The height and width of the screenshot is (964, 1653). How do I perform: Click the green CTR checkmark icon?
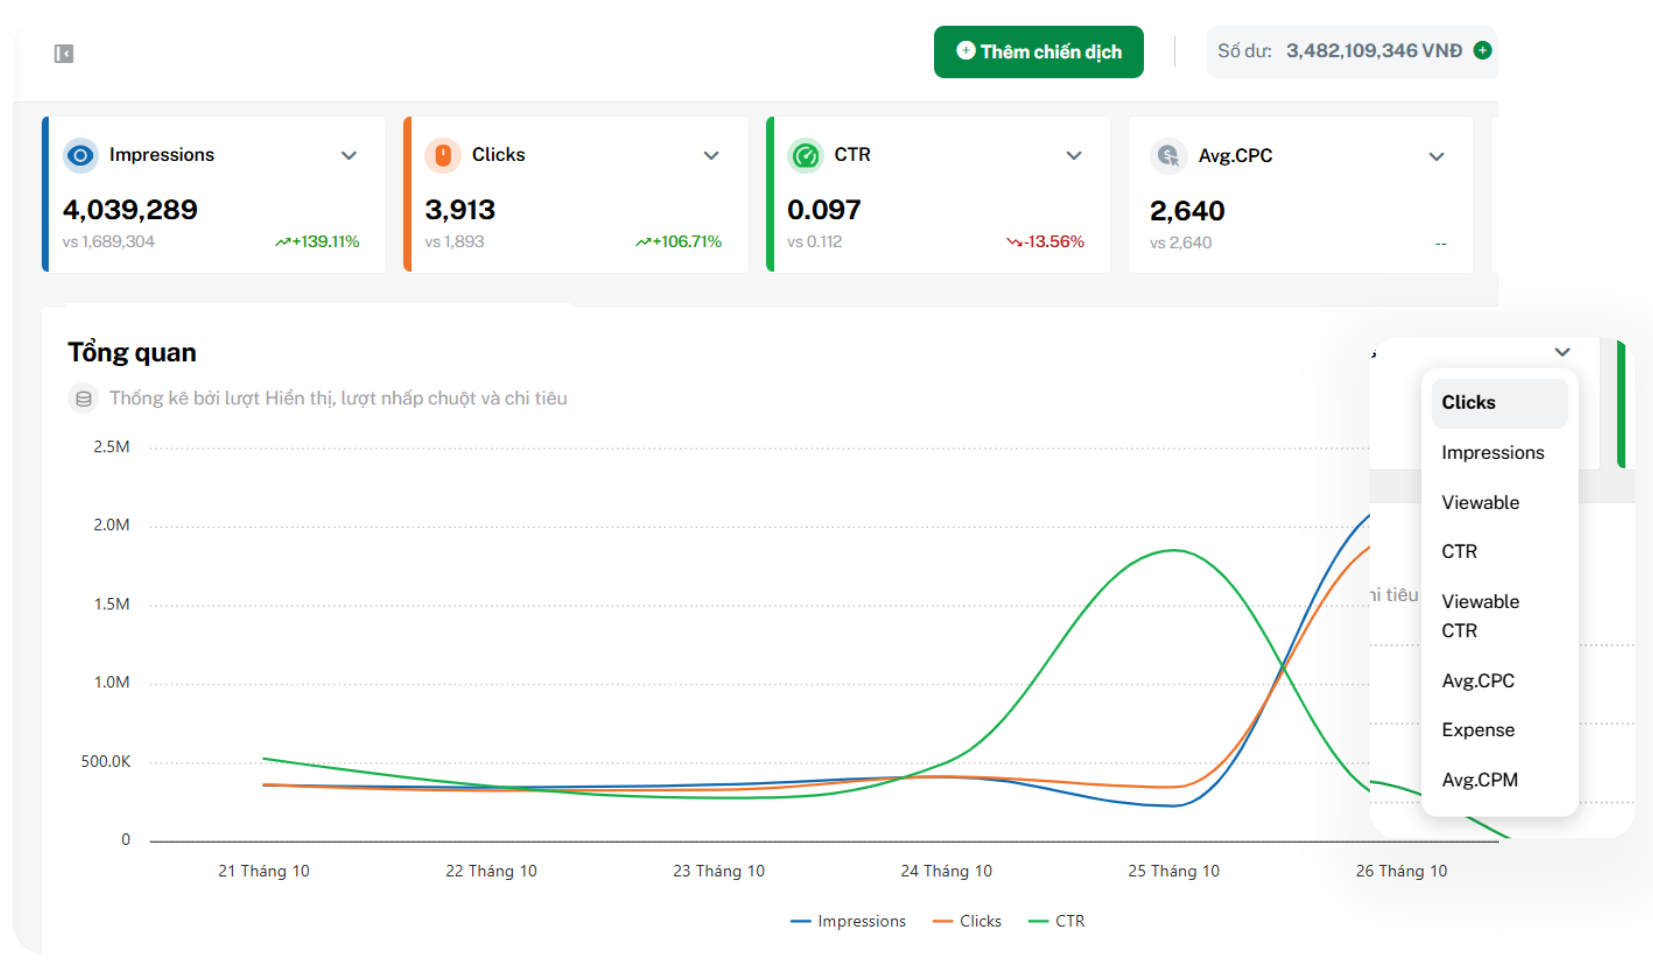pos(805,155)
